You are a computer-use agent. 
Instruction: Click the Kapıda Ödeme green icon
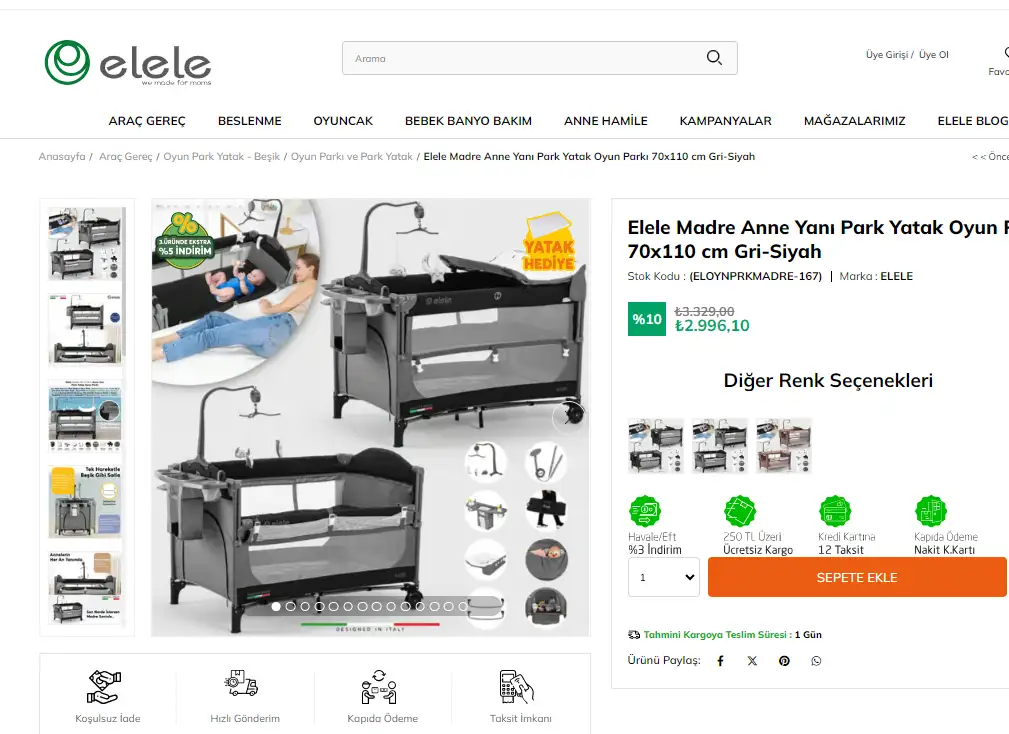930,511
